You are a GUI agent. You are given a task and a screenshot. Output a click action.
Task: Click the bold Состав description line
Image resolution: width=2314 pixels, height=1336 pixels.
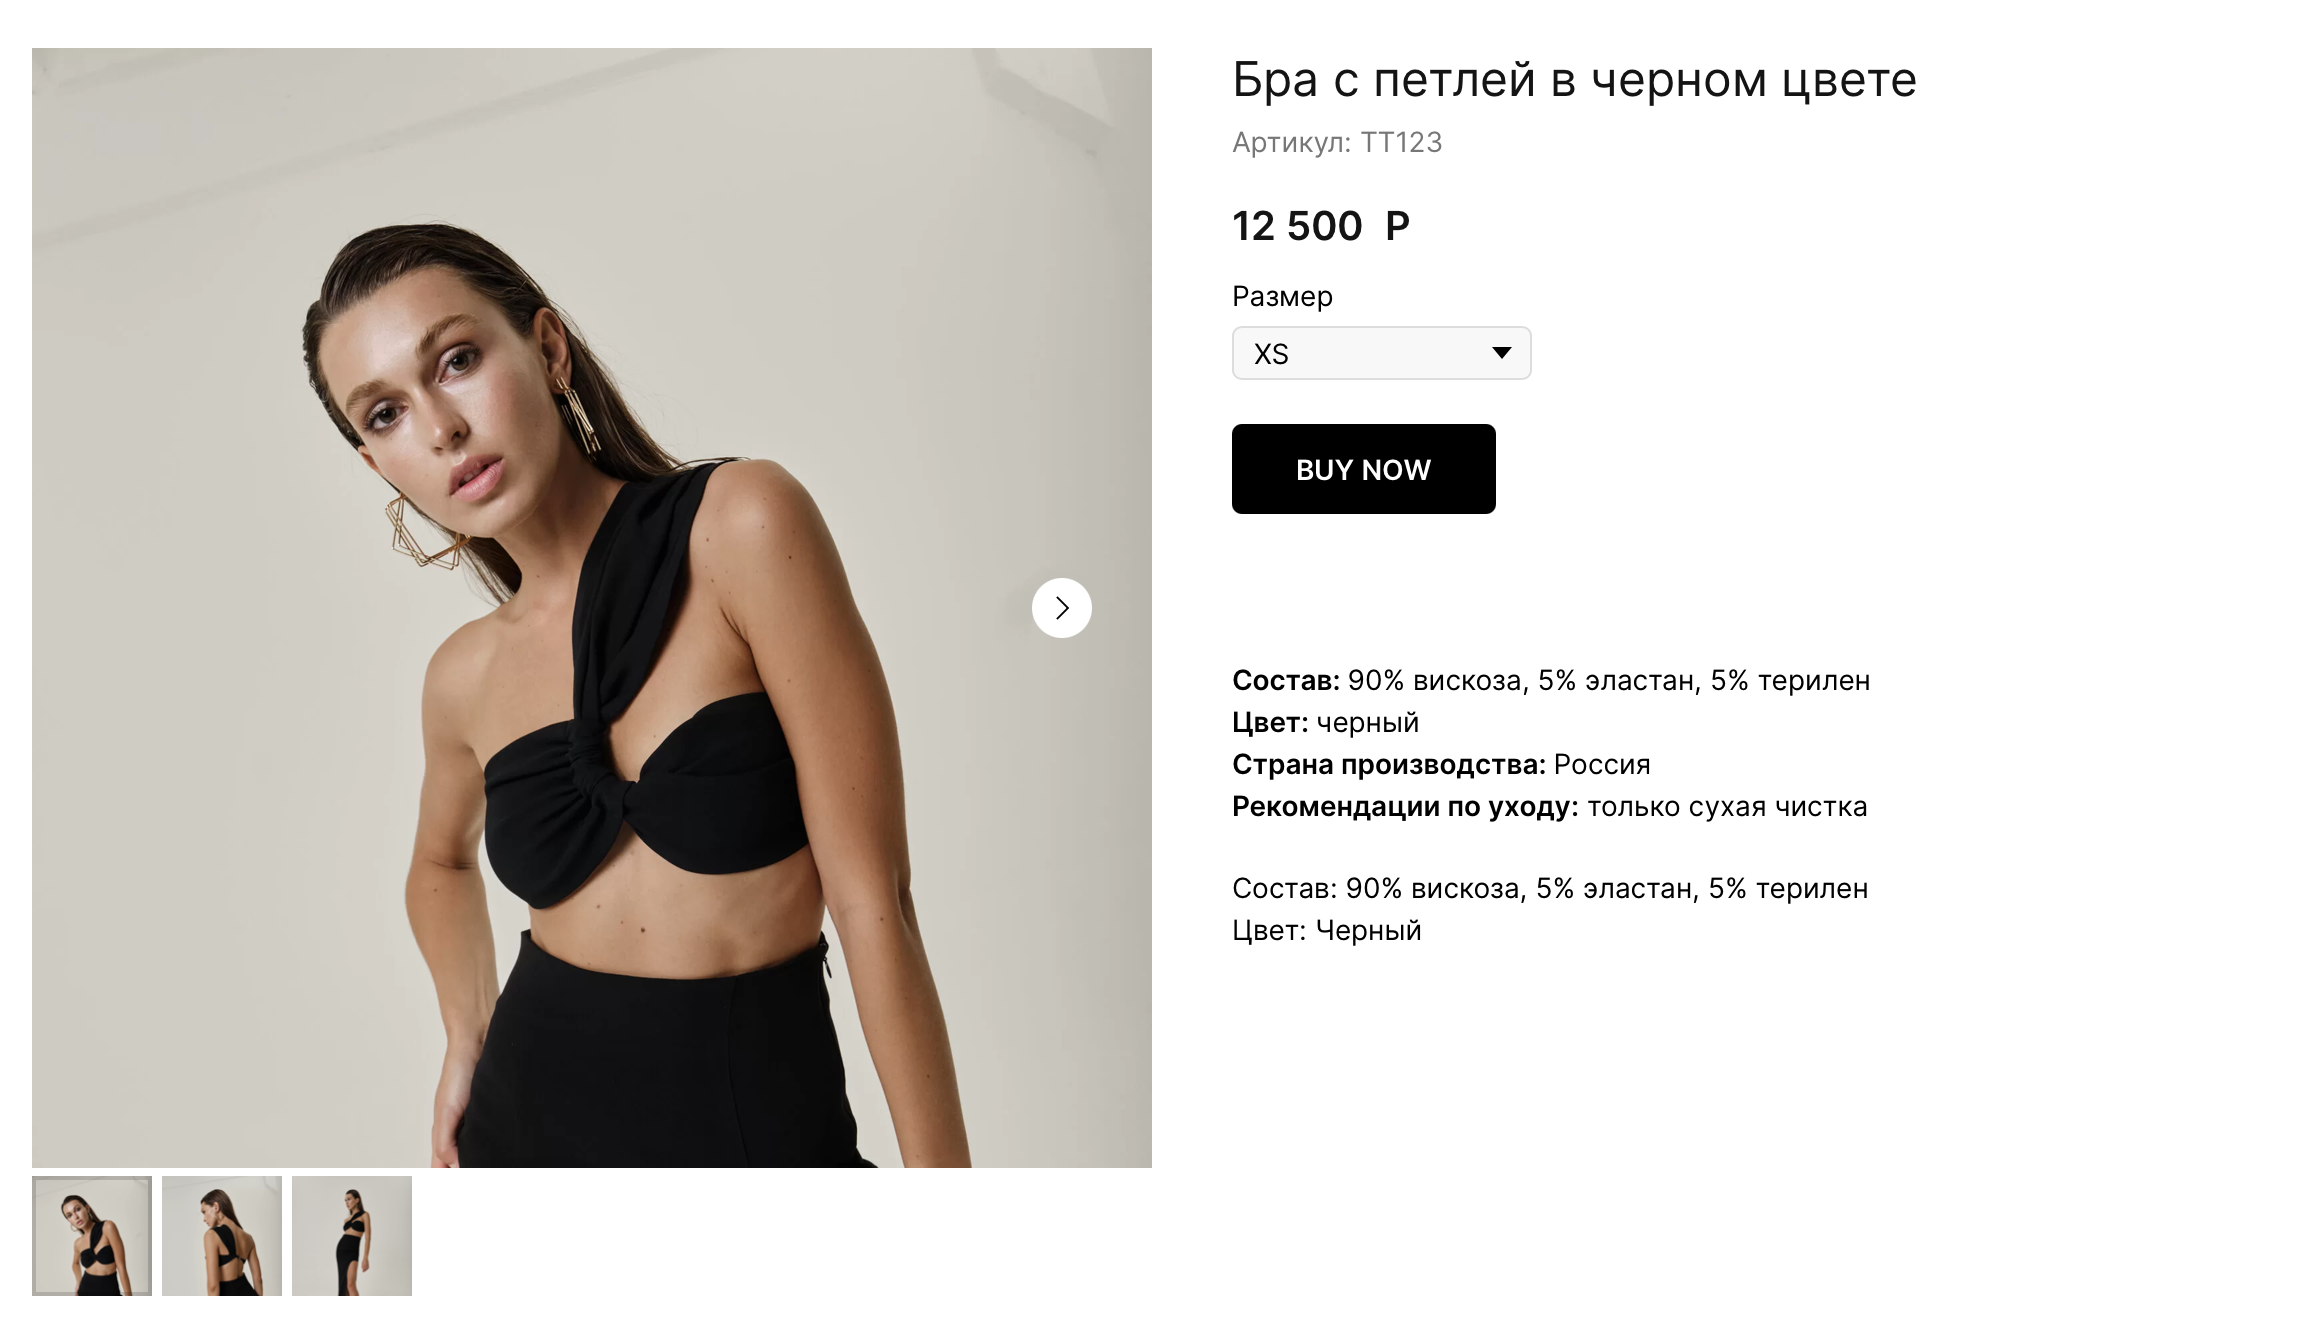1551,681
